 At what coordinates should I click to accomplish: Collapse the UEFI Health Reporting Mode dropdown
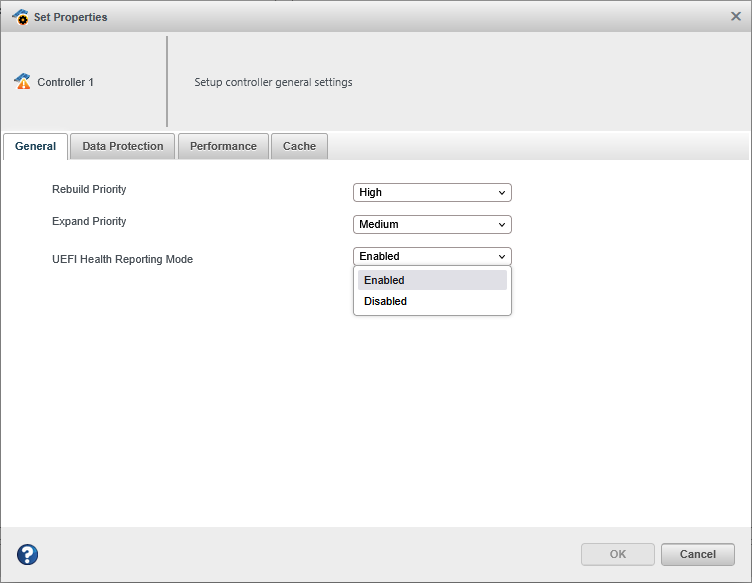click(x=432, y=256)
